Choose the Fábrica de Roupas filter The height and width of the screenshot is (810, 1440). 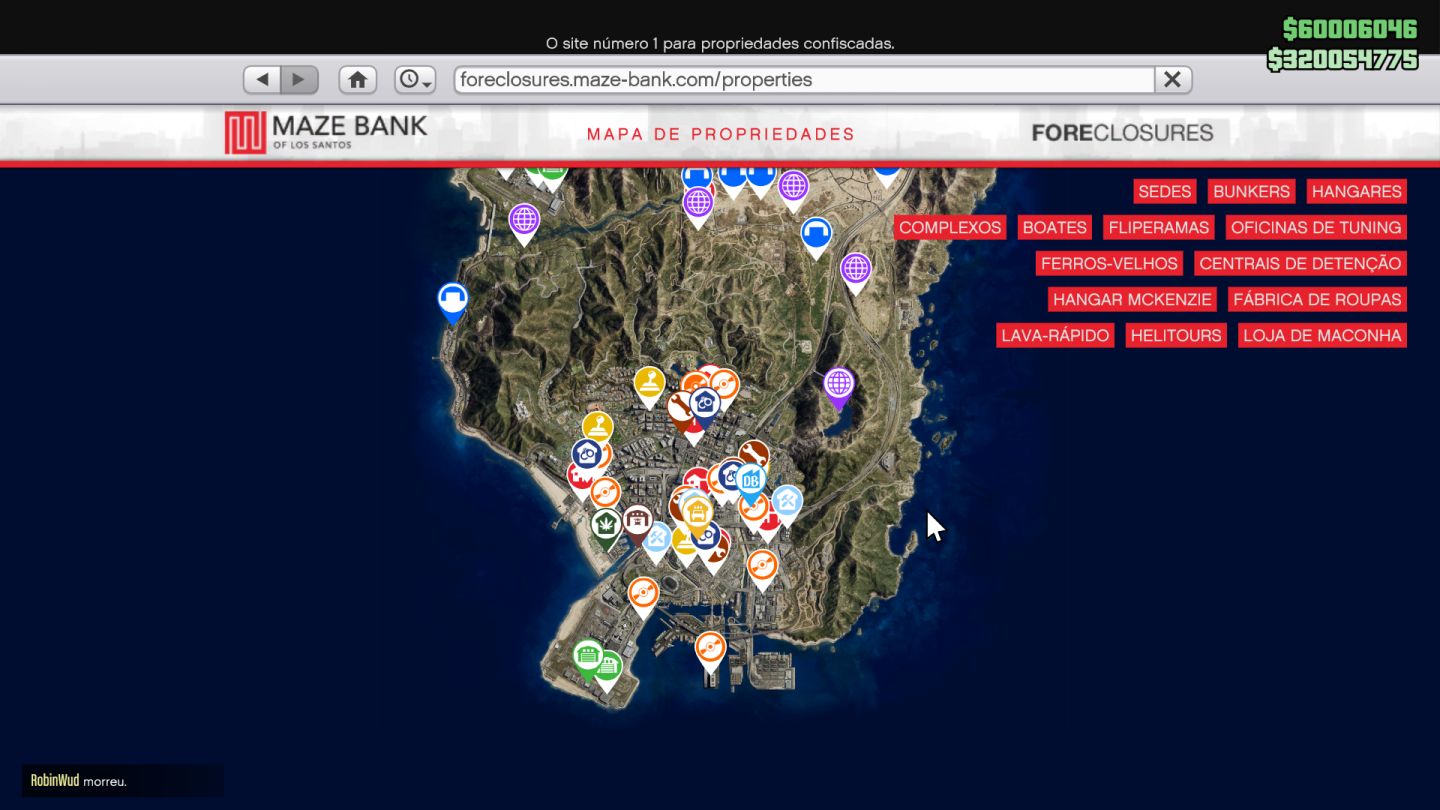pos(1317,299)
